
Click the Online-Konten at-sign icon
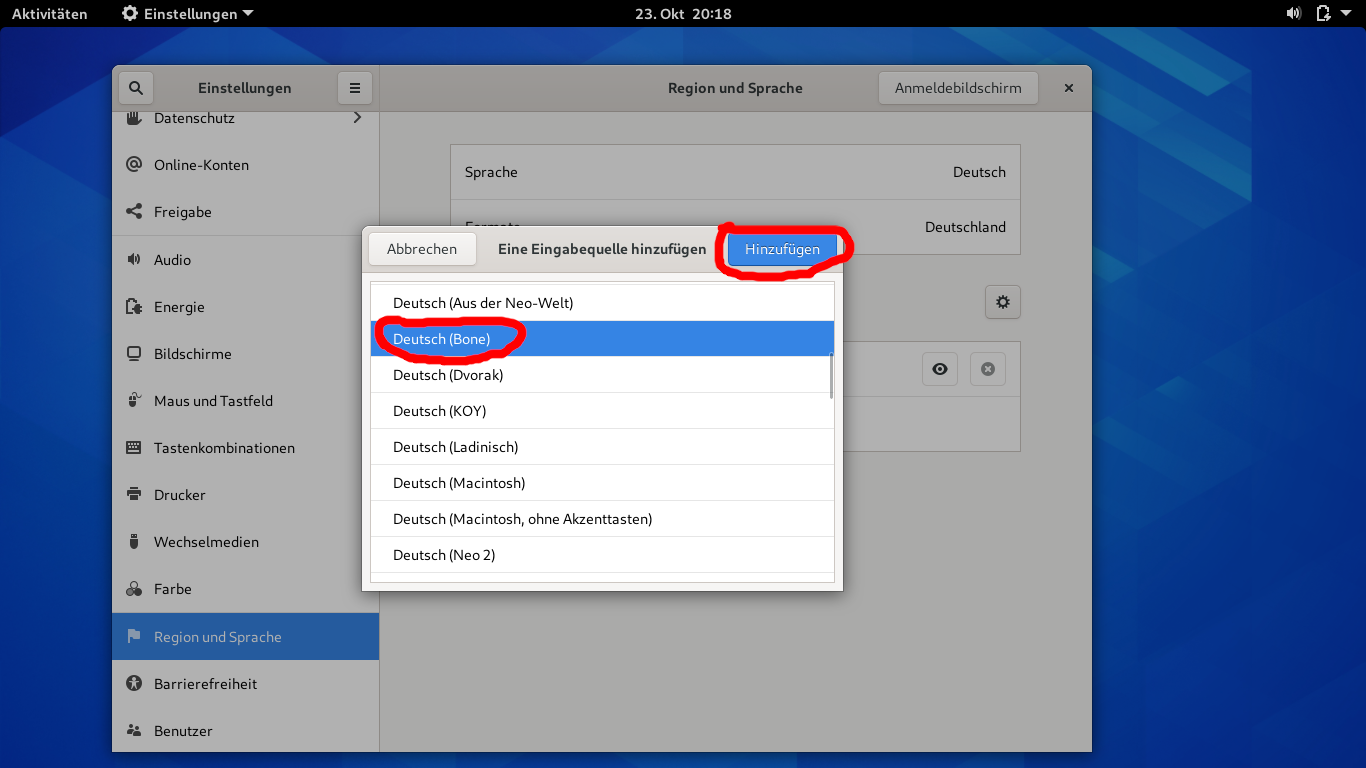click(134, 165)
